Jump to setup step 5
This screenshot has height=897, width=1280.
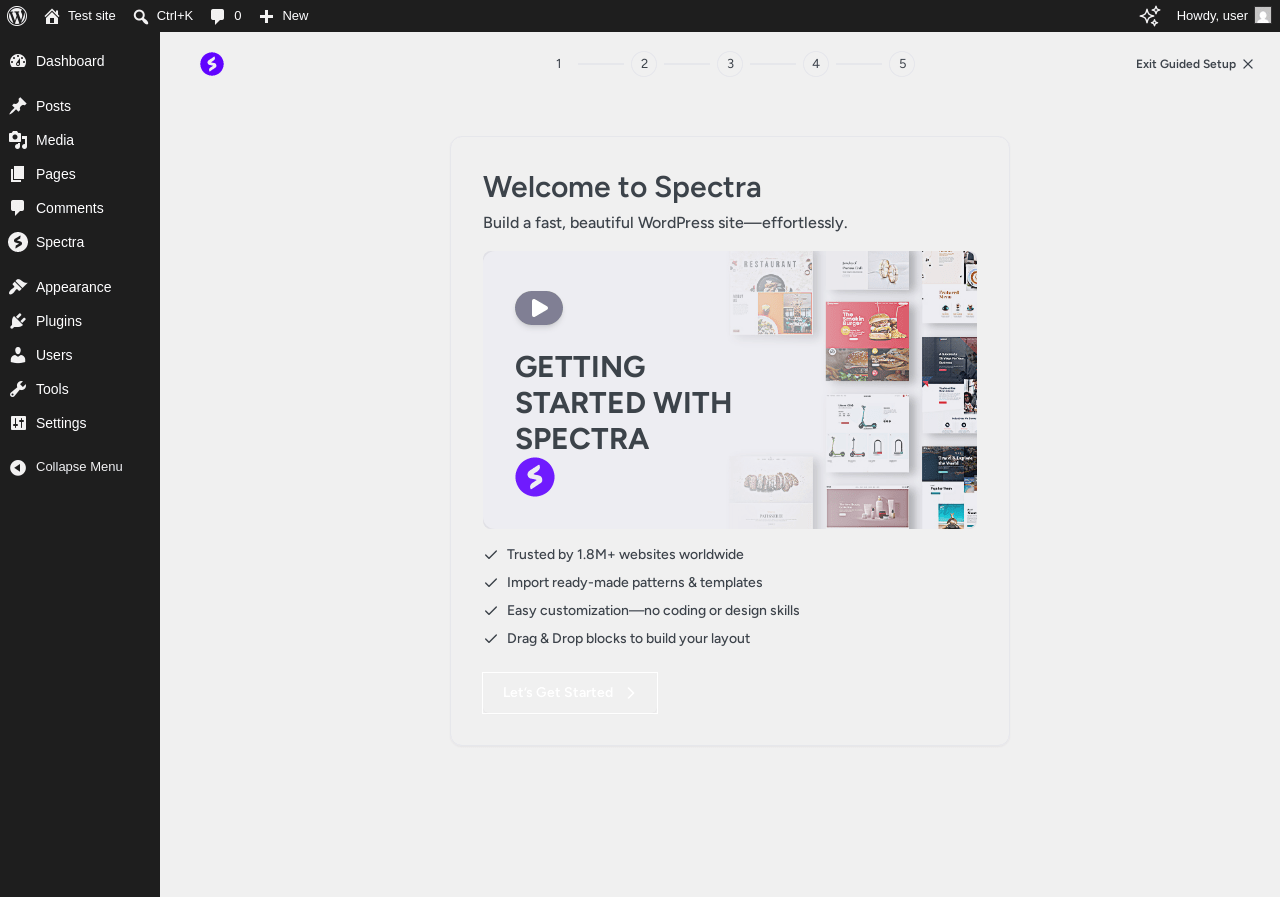point(902,64)
